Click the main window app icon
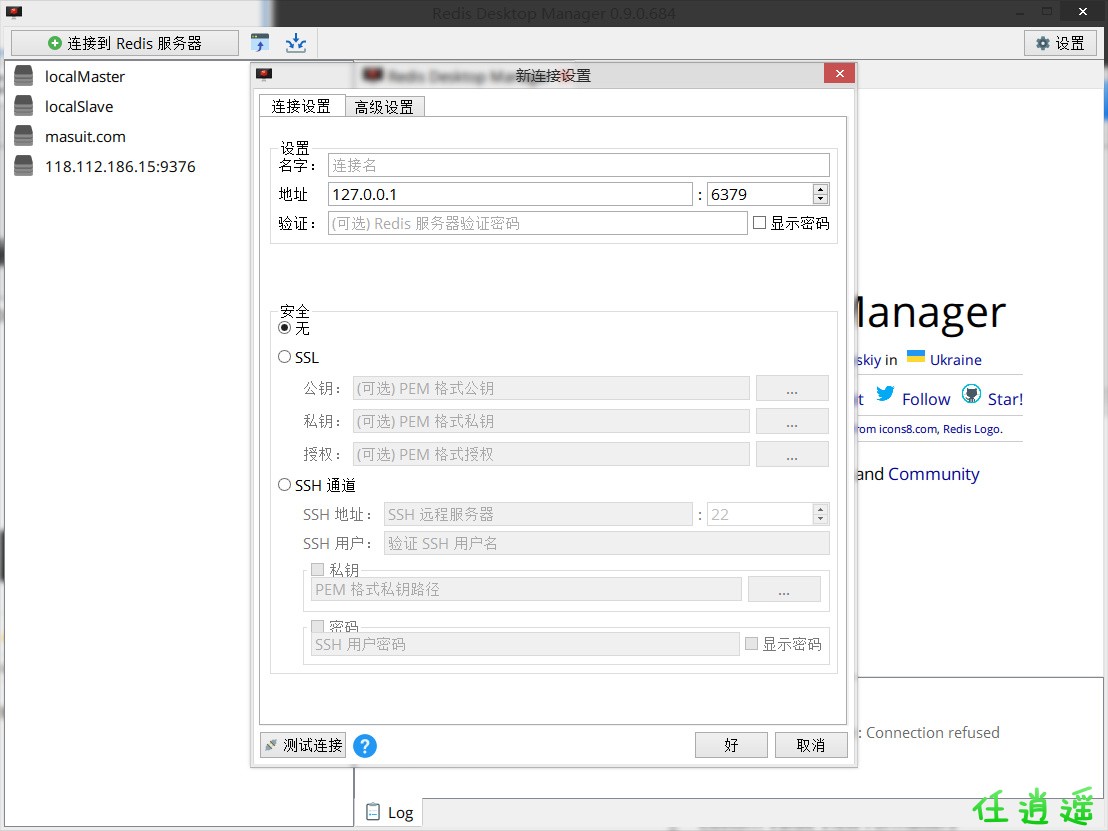Image resolution: width=1108 pixels, height=831 pixels. coord(13,12)
